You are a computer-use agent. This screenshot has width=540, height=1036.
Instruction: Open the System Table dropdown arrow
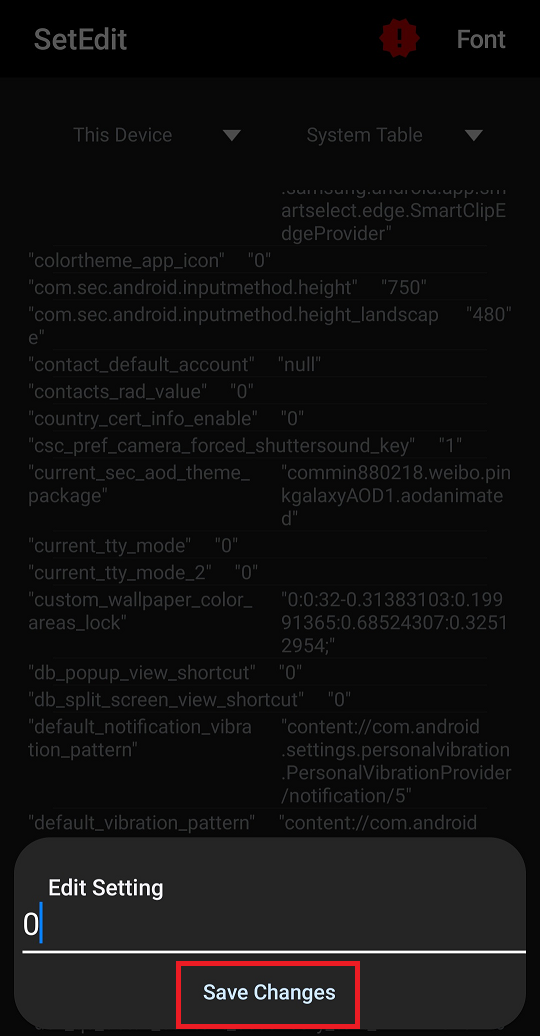coord(473,135)
